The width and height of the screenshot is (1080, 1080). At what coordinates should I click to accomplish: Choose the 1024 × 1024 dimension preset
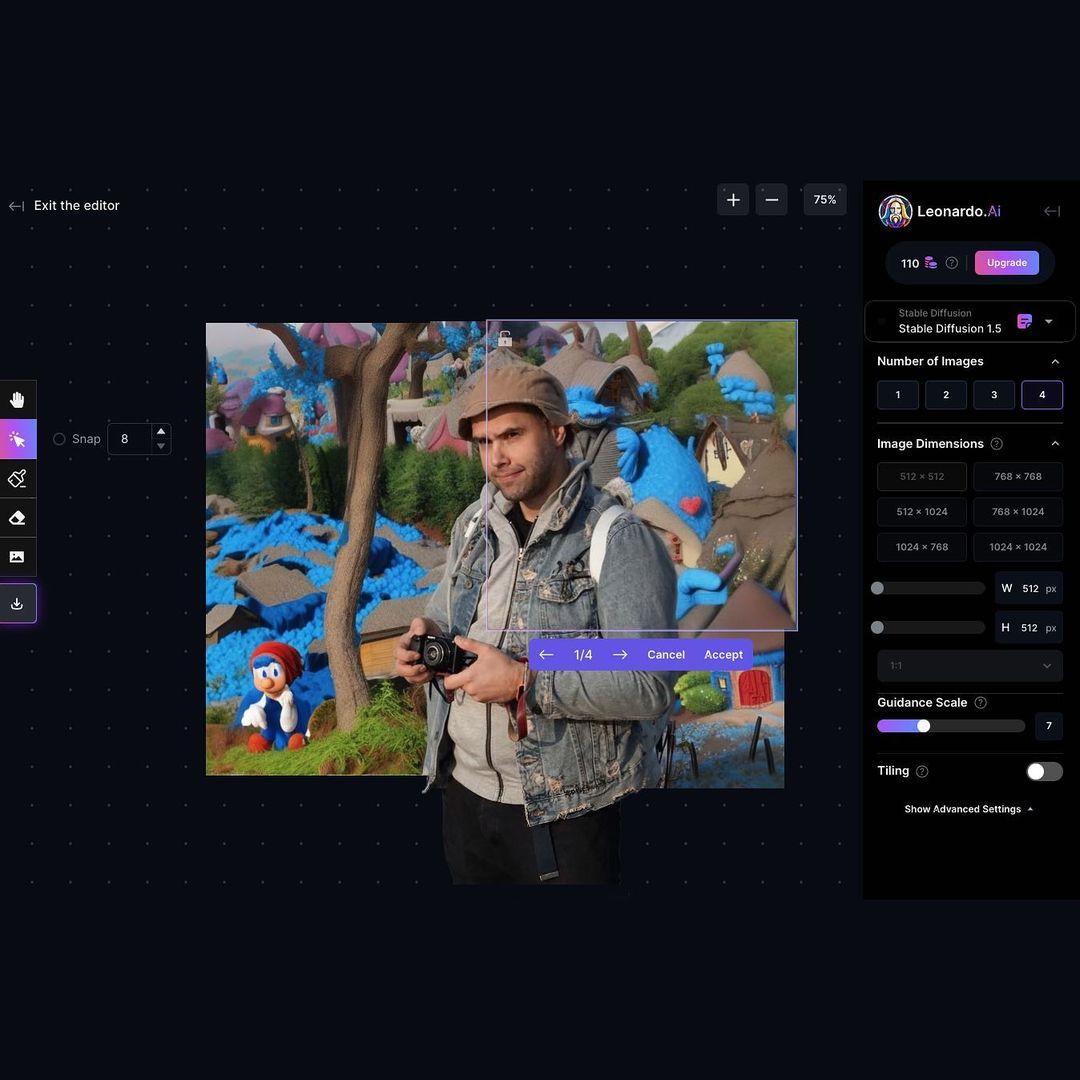1018,547
